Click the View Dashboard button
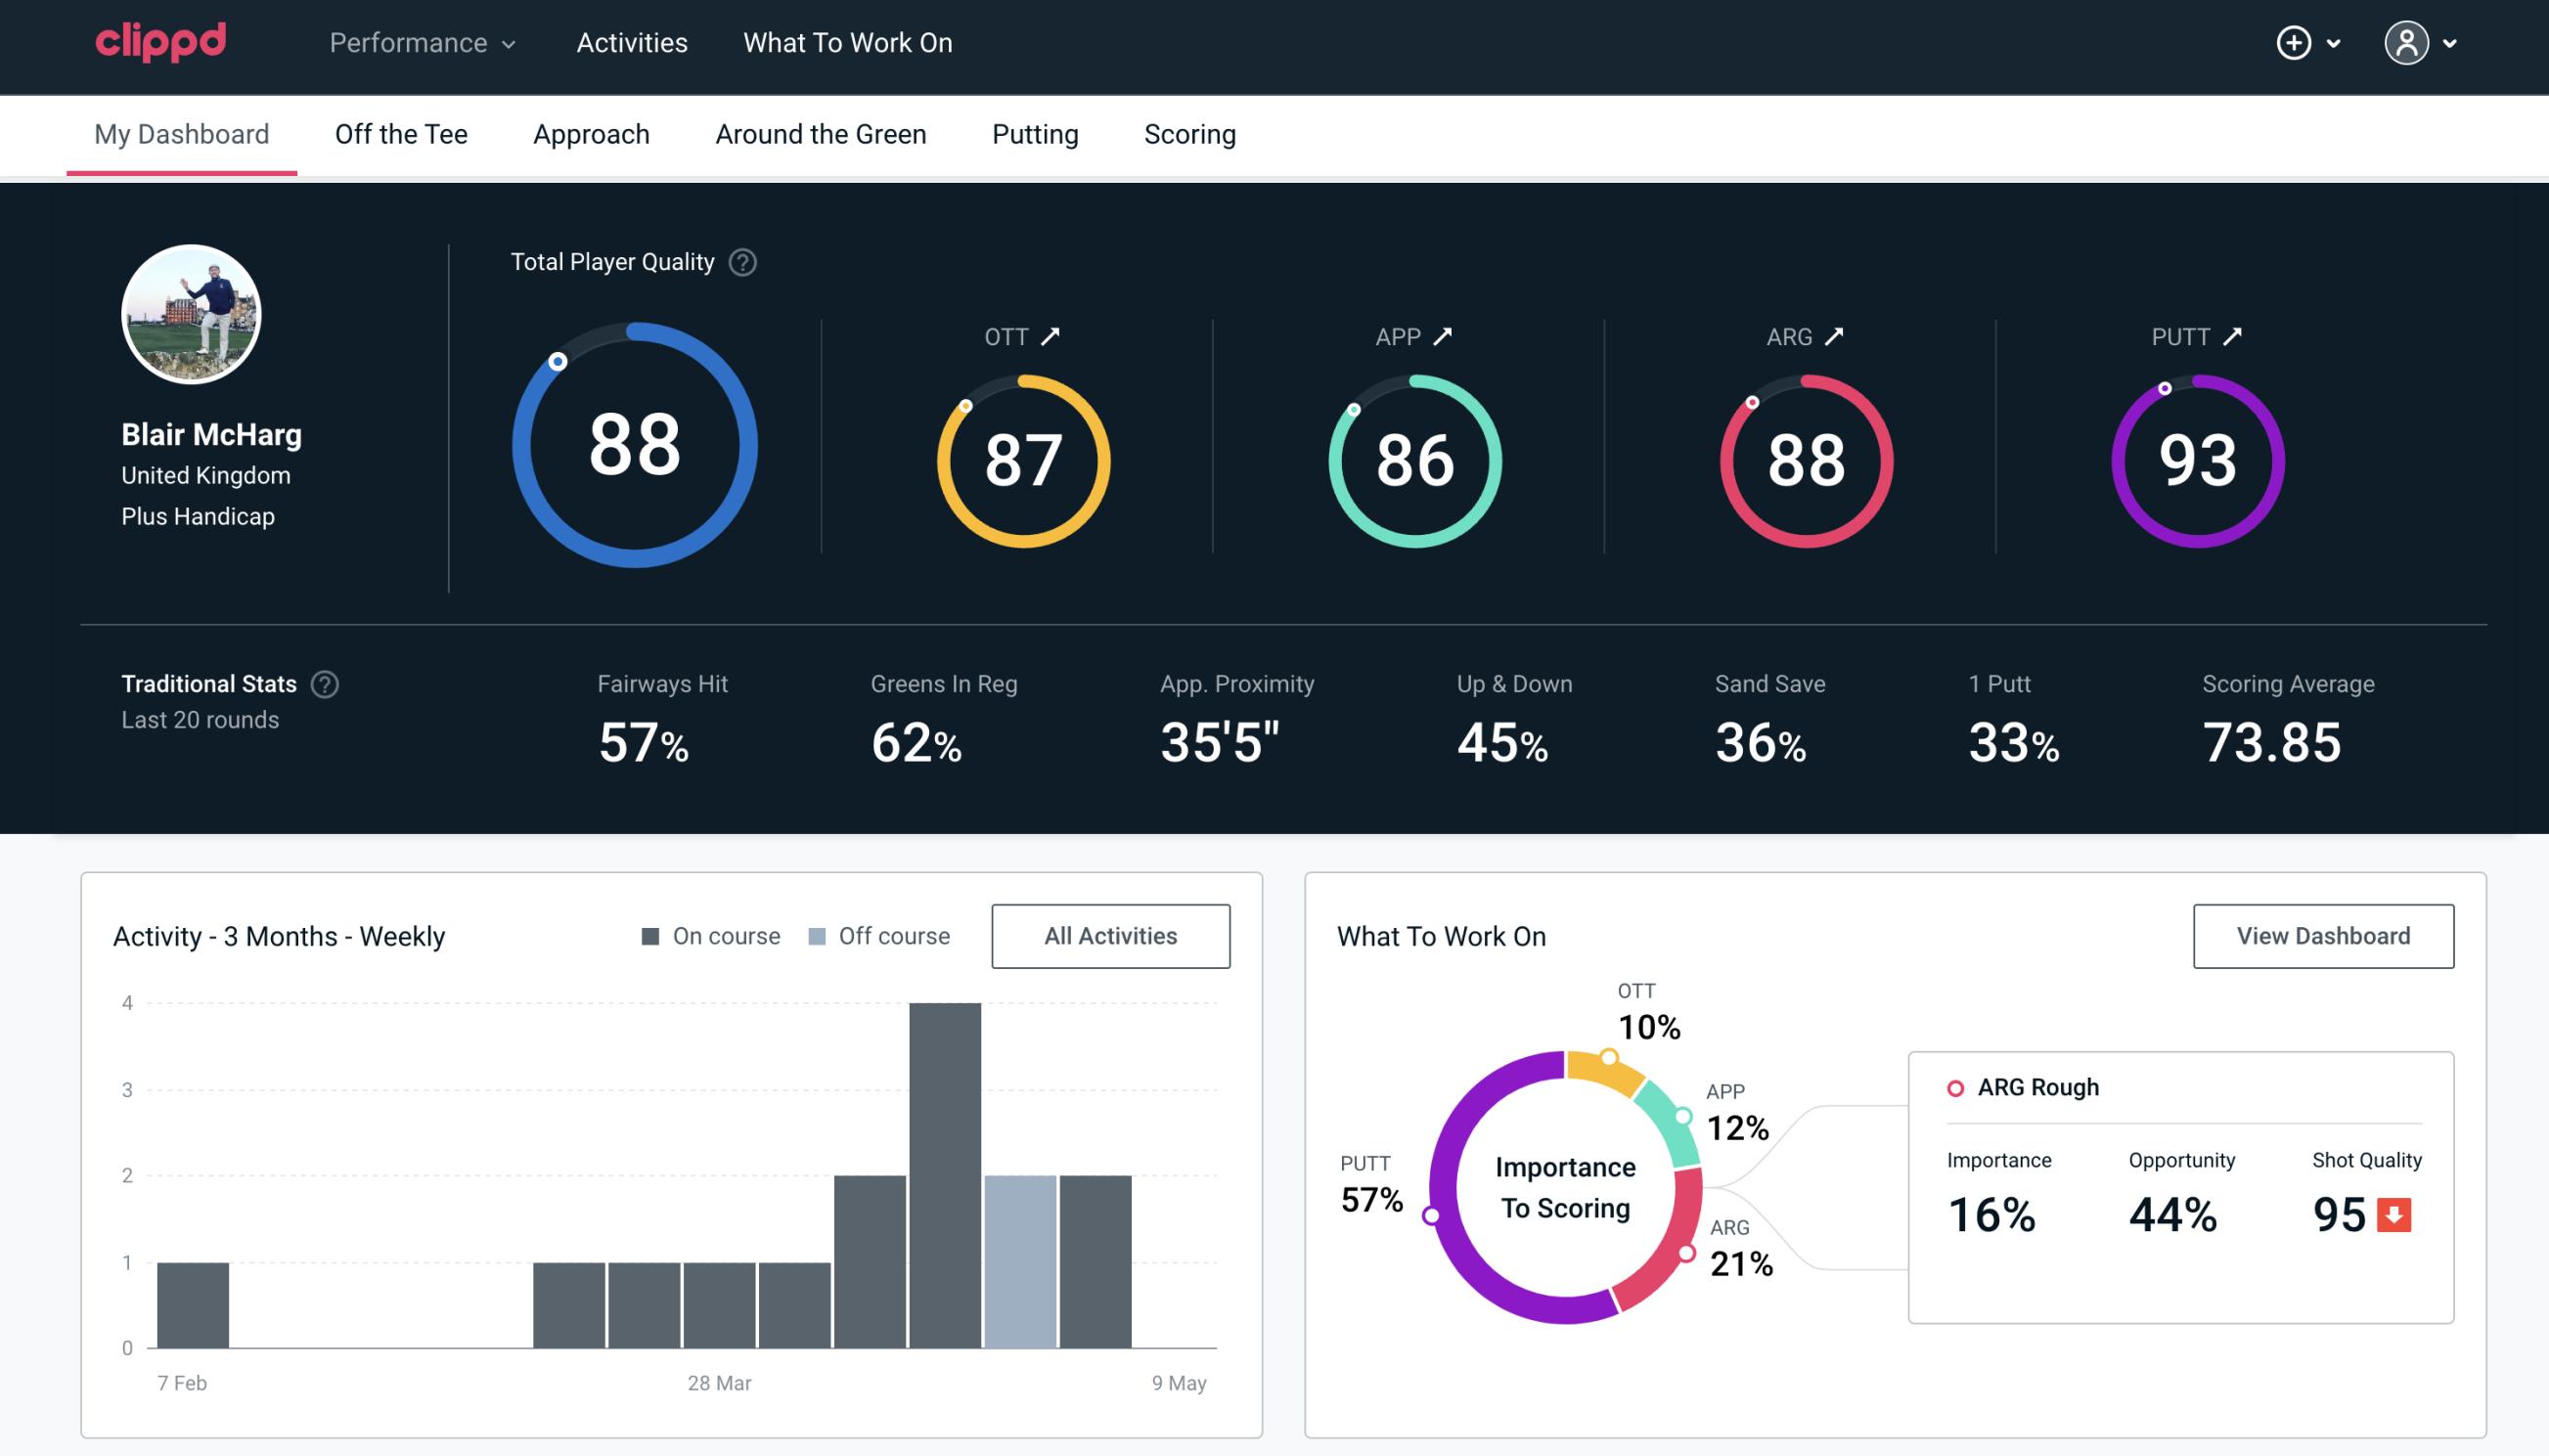The image size is (2549, 1456). [x=2321, y=935]
